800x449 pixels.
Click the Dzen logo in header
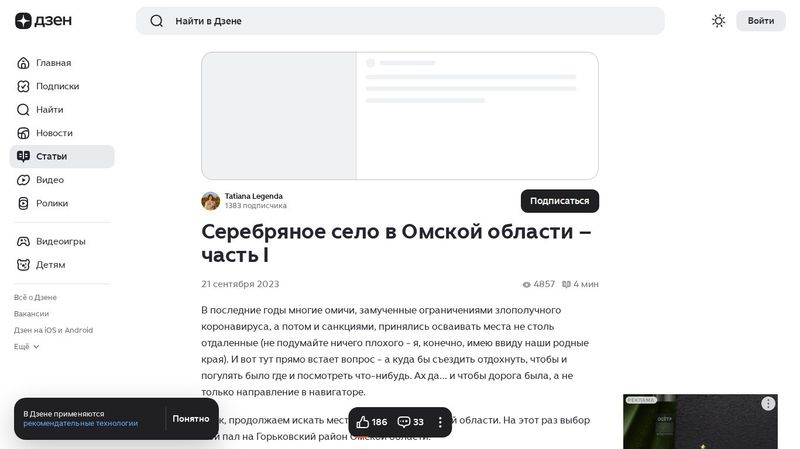pyautogui.click(x=43, y=21)
